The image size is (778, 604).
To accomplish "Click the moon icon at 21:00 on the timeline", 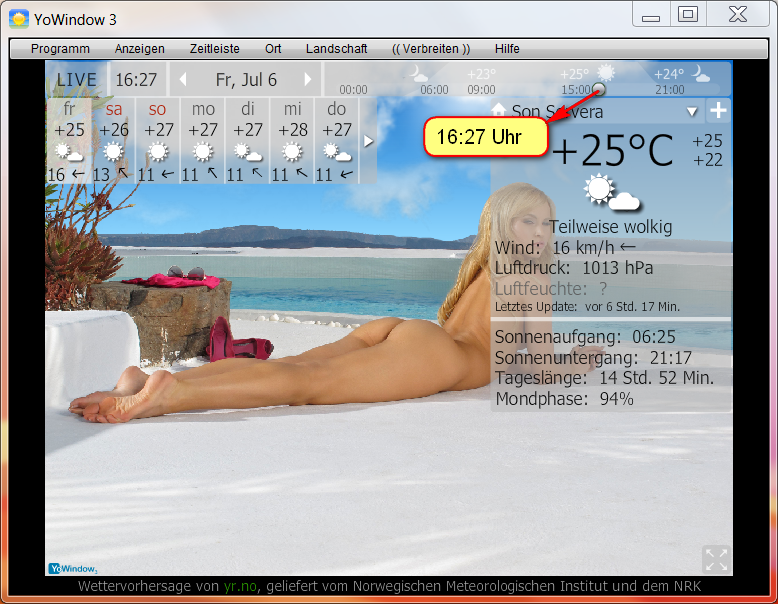I will tap(702, 73).
